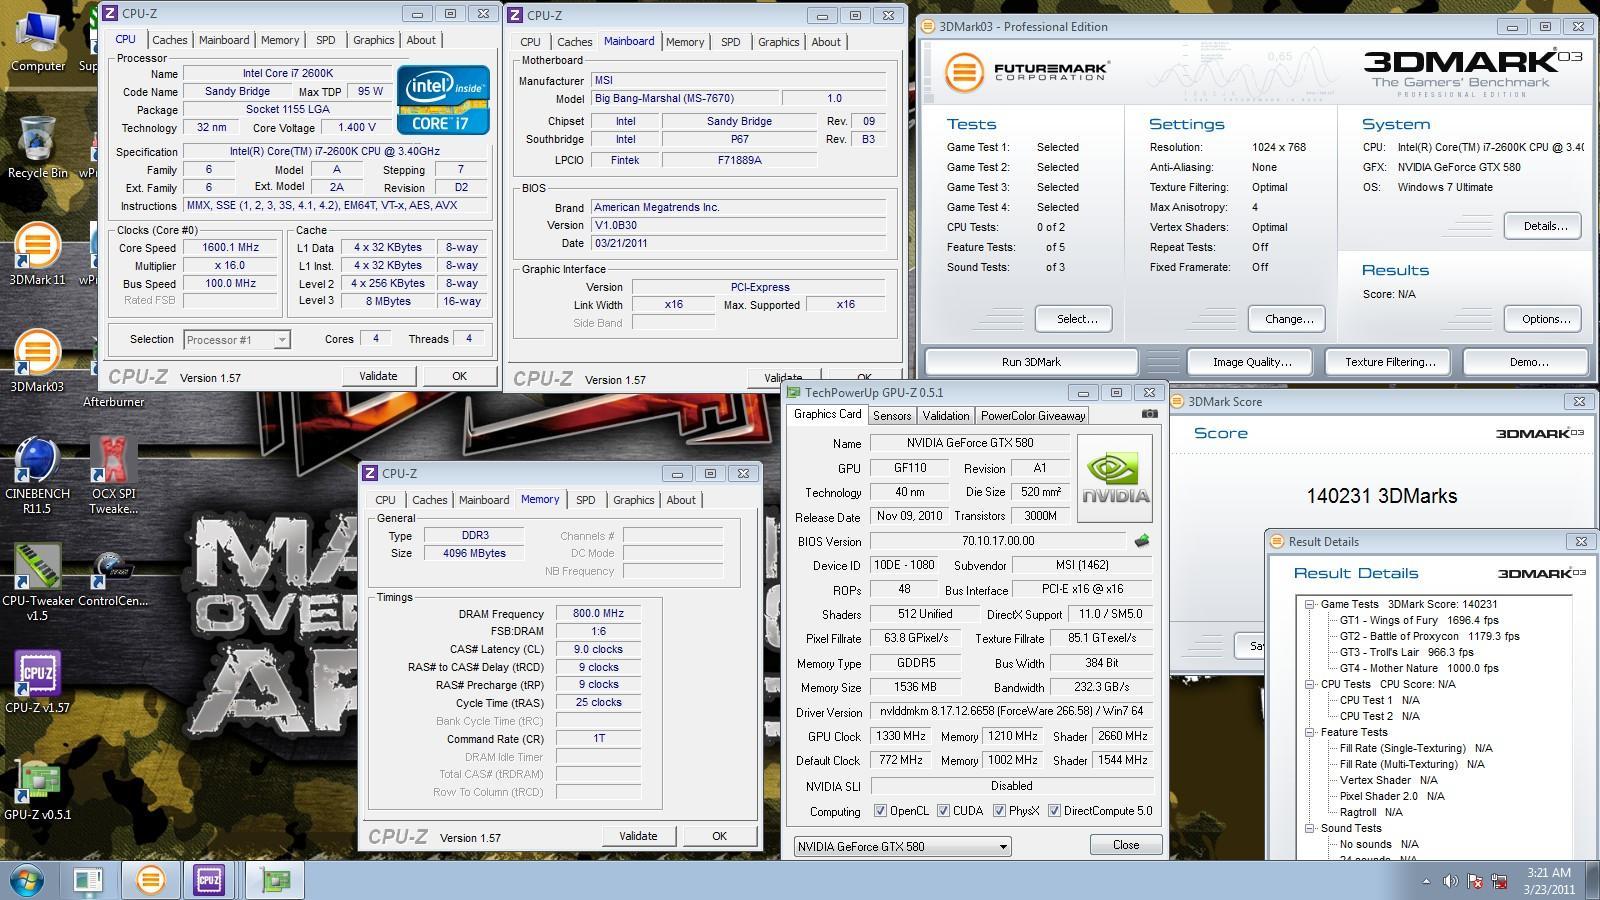Click the Texture Filtering... button
1600x900 pixels.
click(1389, 362)
